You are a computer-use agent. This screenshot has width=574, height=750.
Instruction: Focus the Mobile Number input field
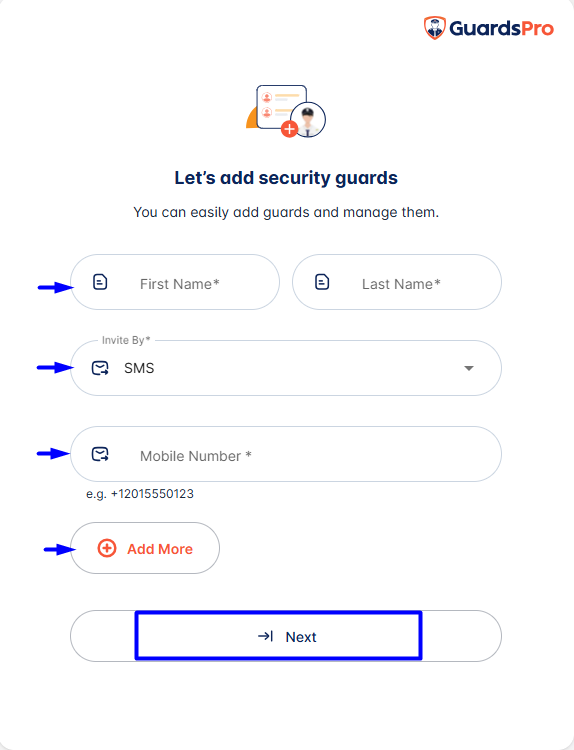286,454
